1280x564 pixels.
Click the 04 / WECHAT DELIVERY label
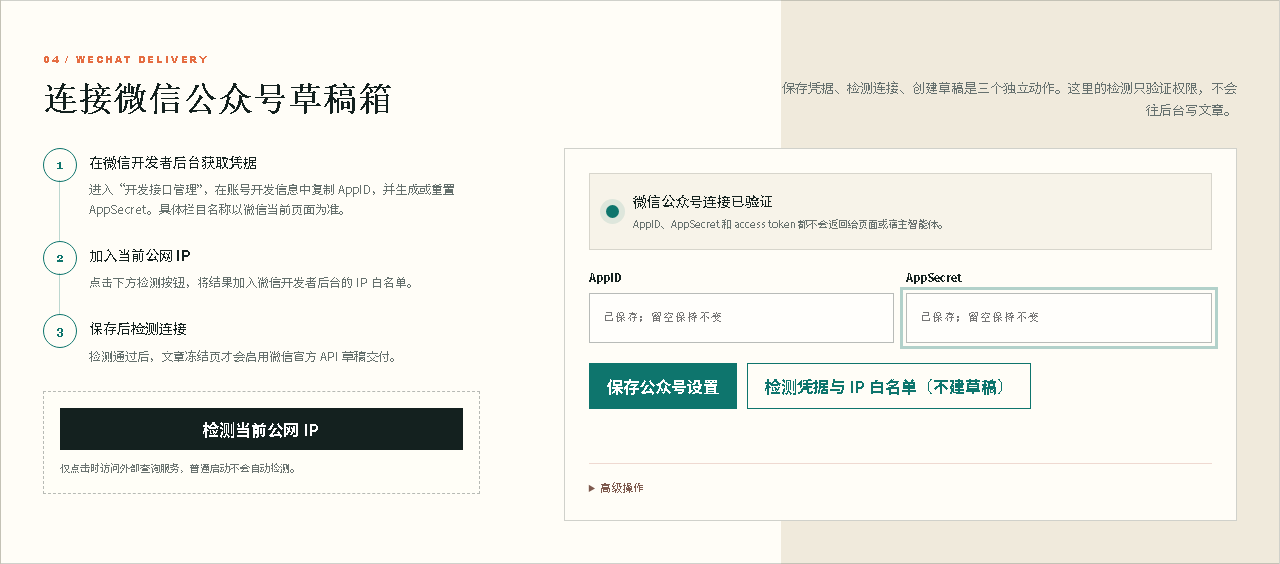tap(126, 60)
